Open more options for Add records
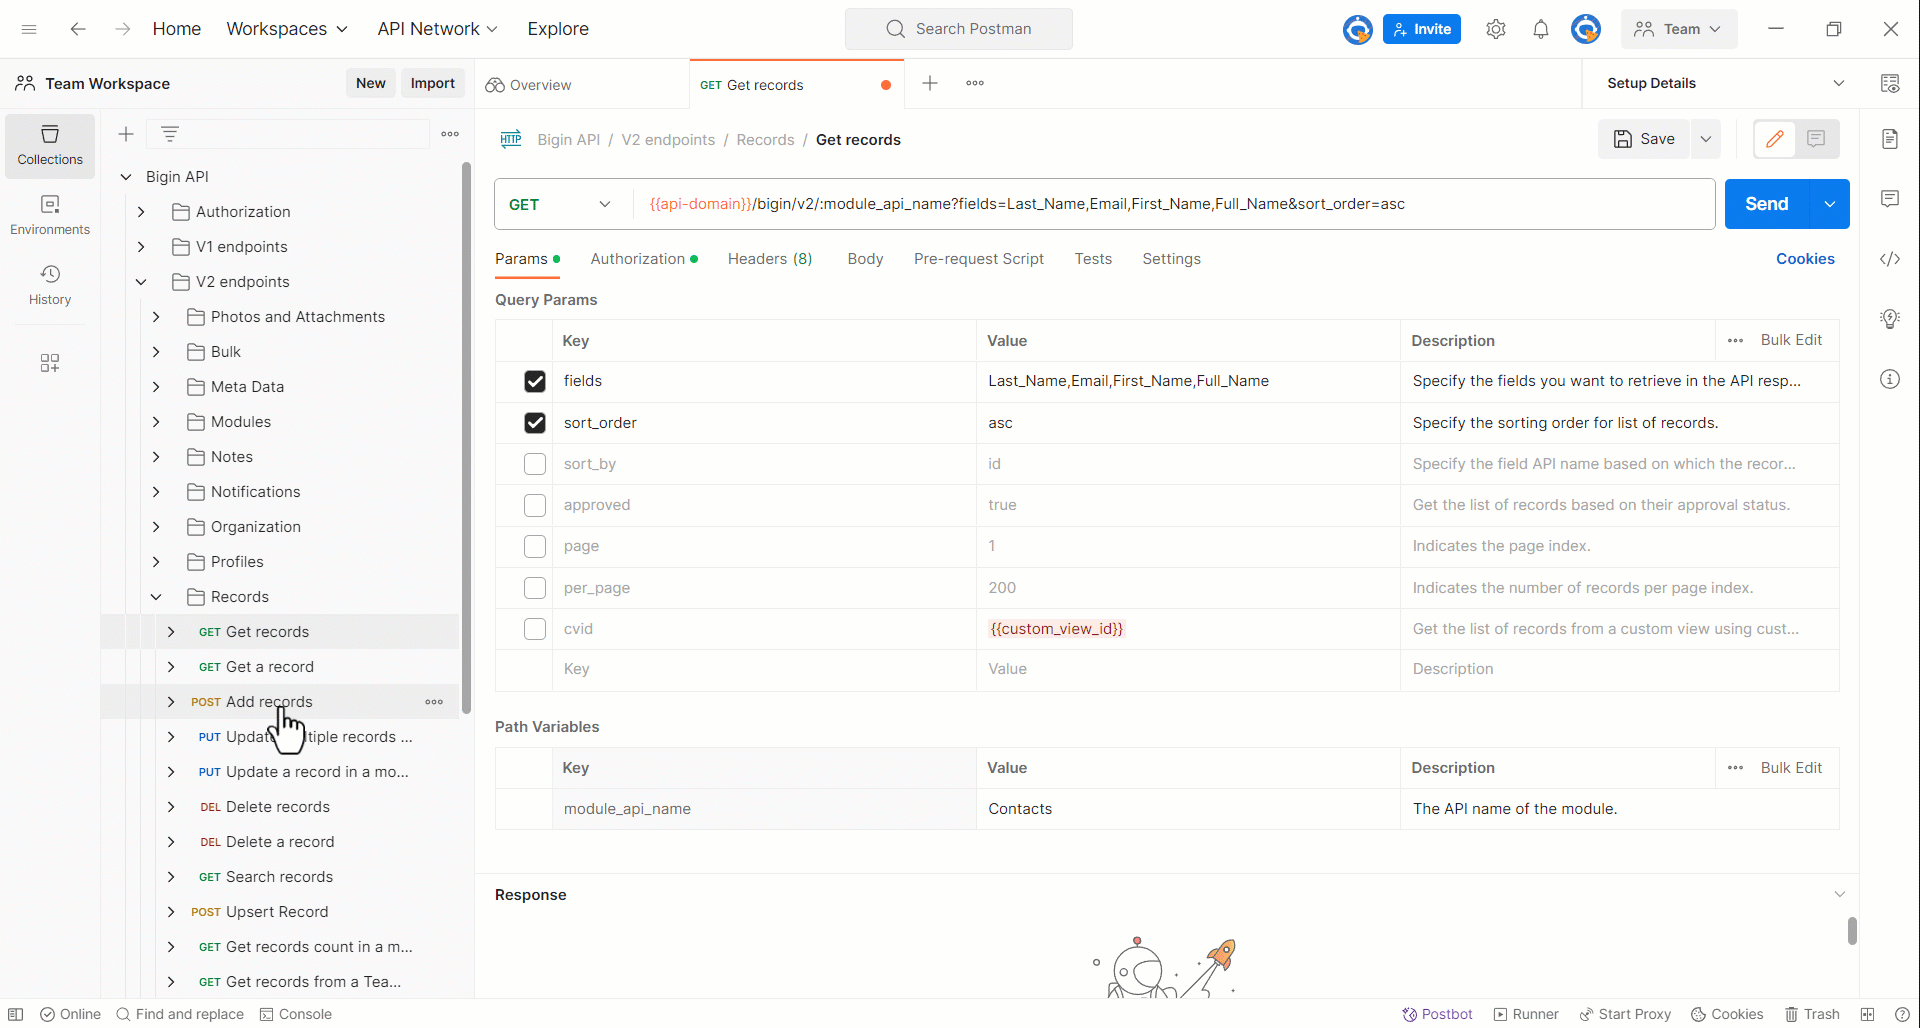 point(434,702)
